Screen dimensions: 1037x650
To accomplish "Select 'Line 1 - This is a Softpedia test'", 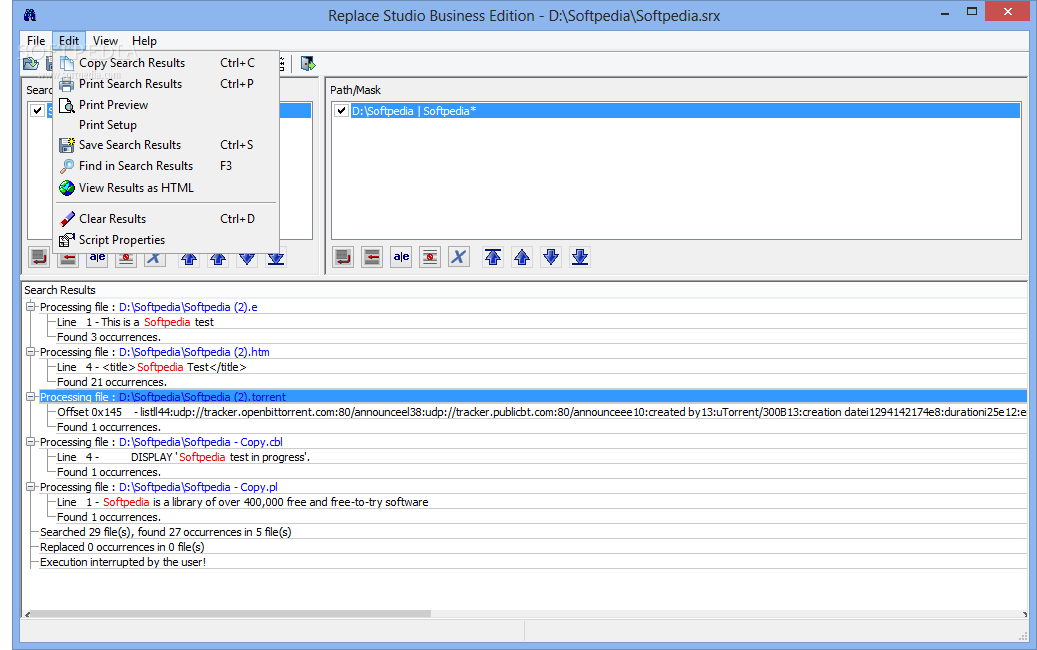I will [136, 322].
